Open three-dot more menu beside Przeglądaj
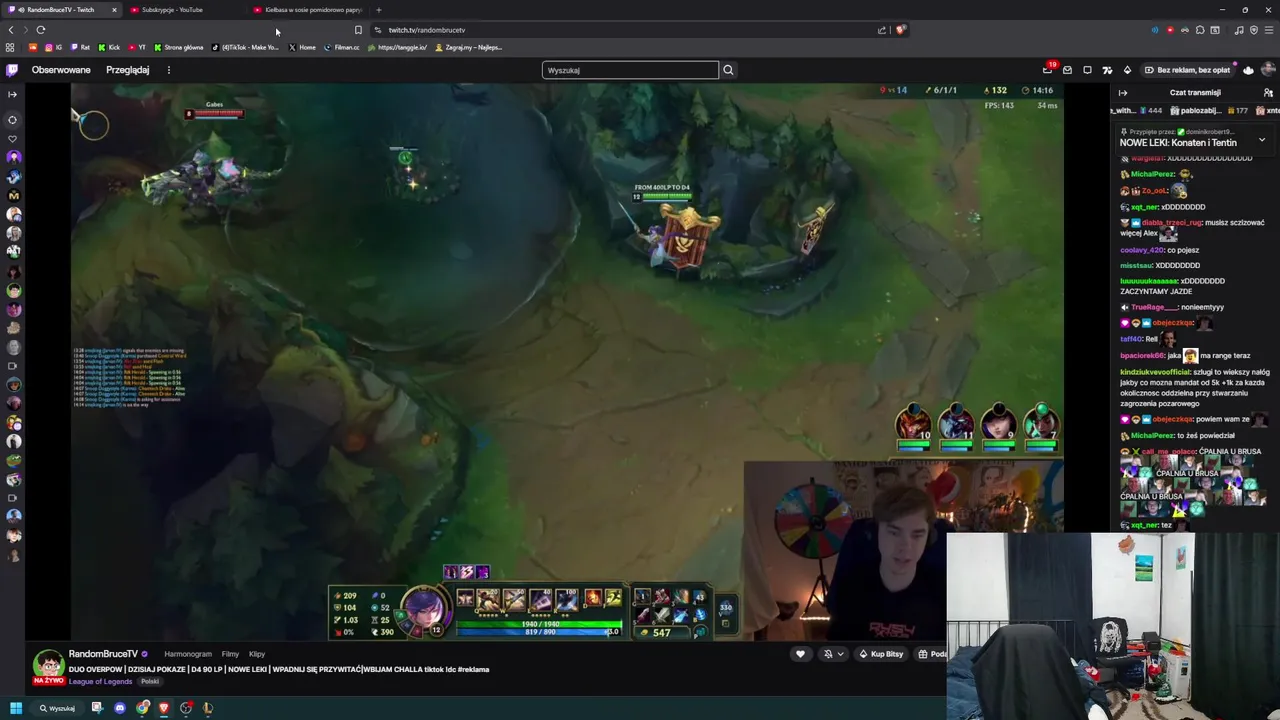Screen dimensions: 1280x720 coord(168,70)
